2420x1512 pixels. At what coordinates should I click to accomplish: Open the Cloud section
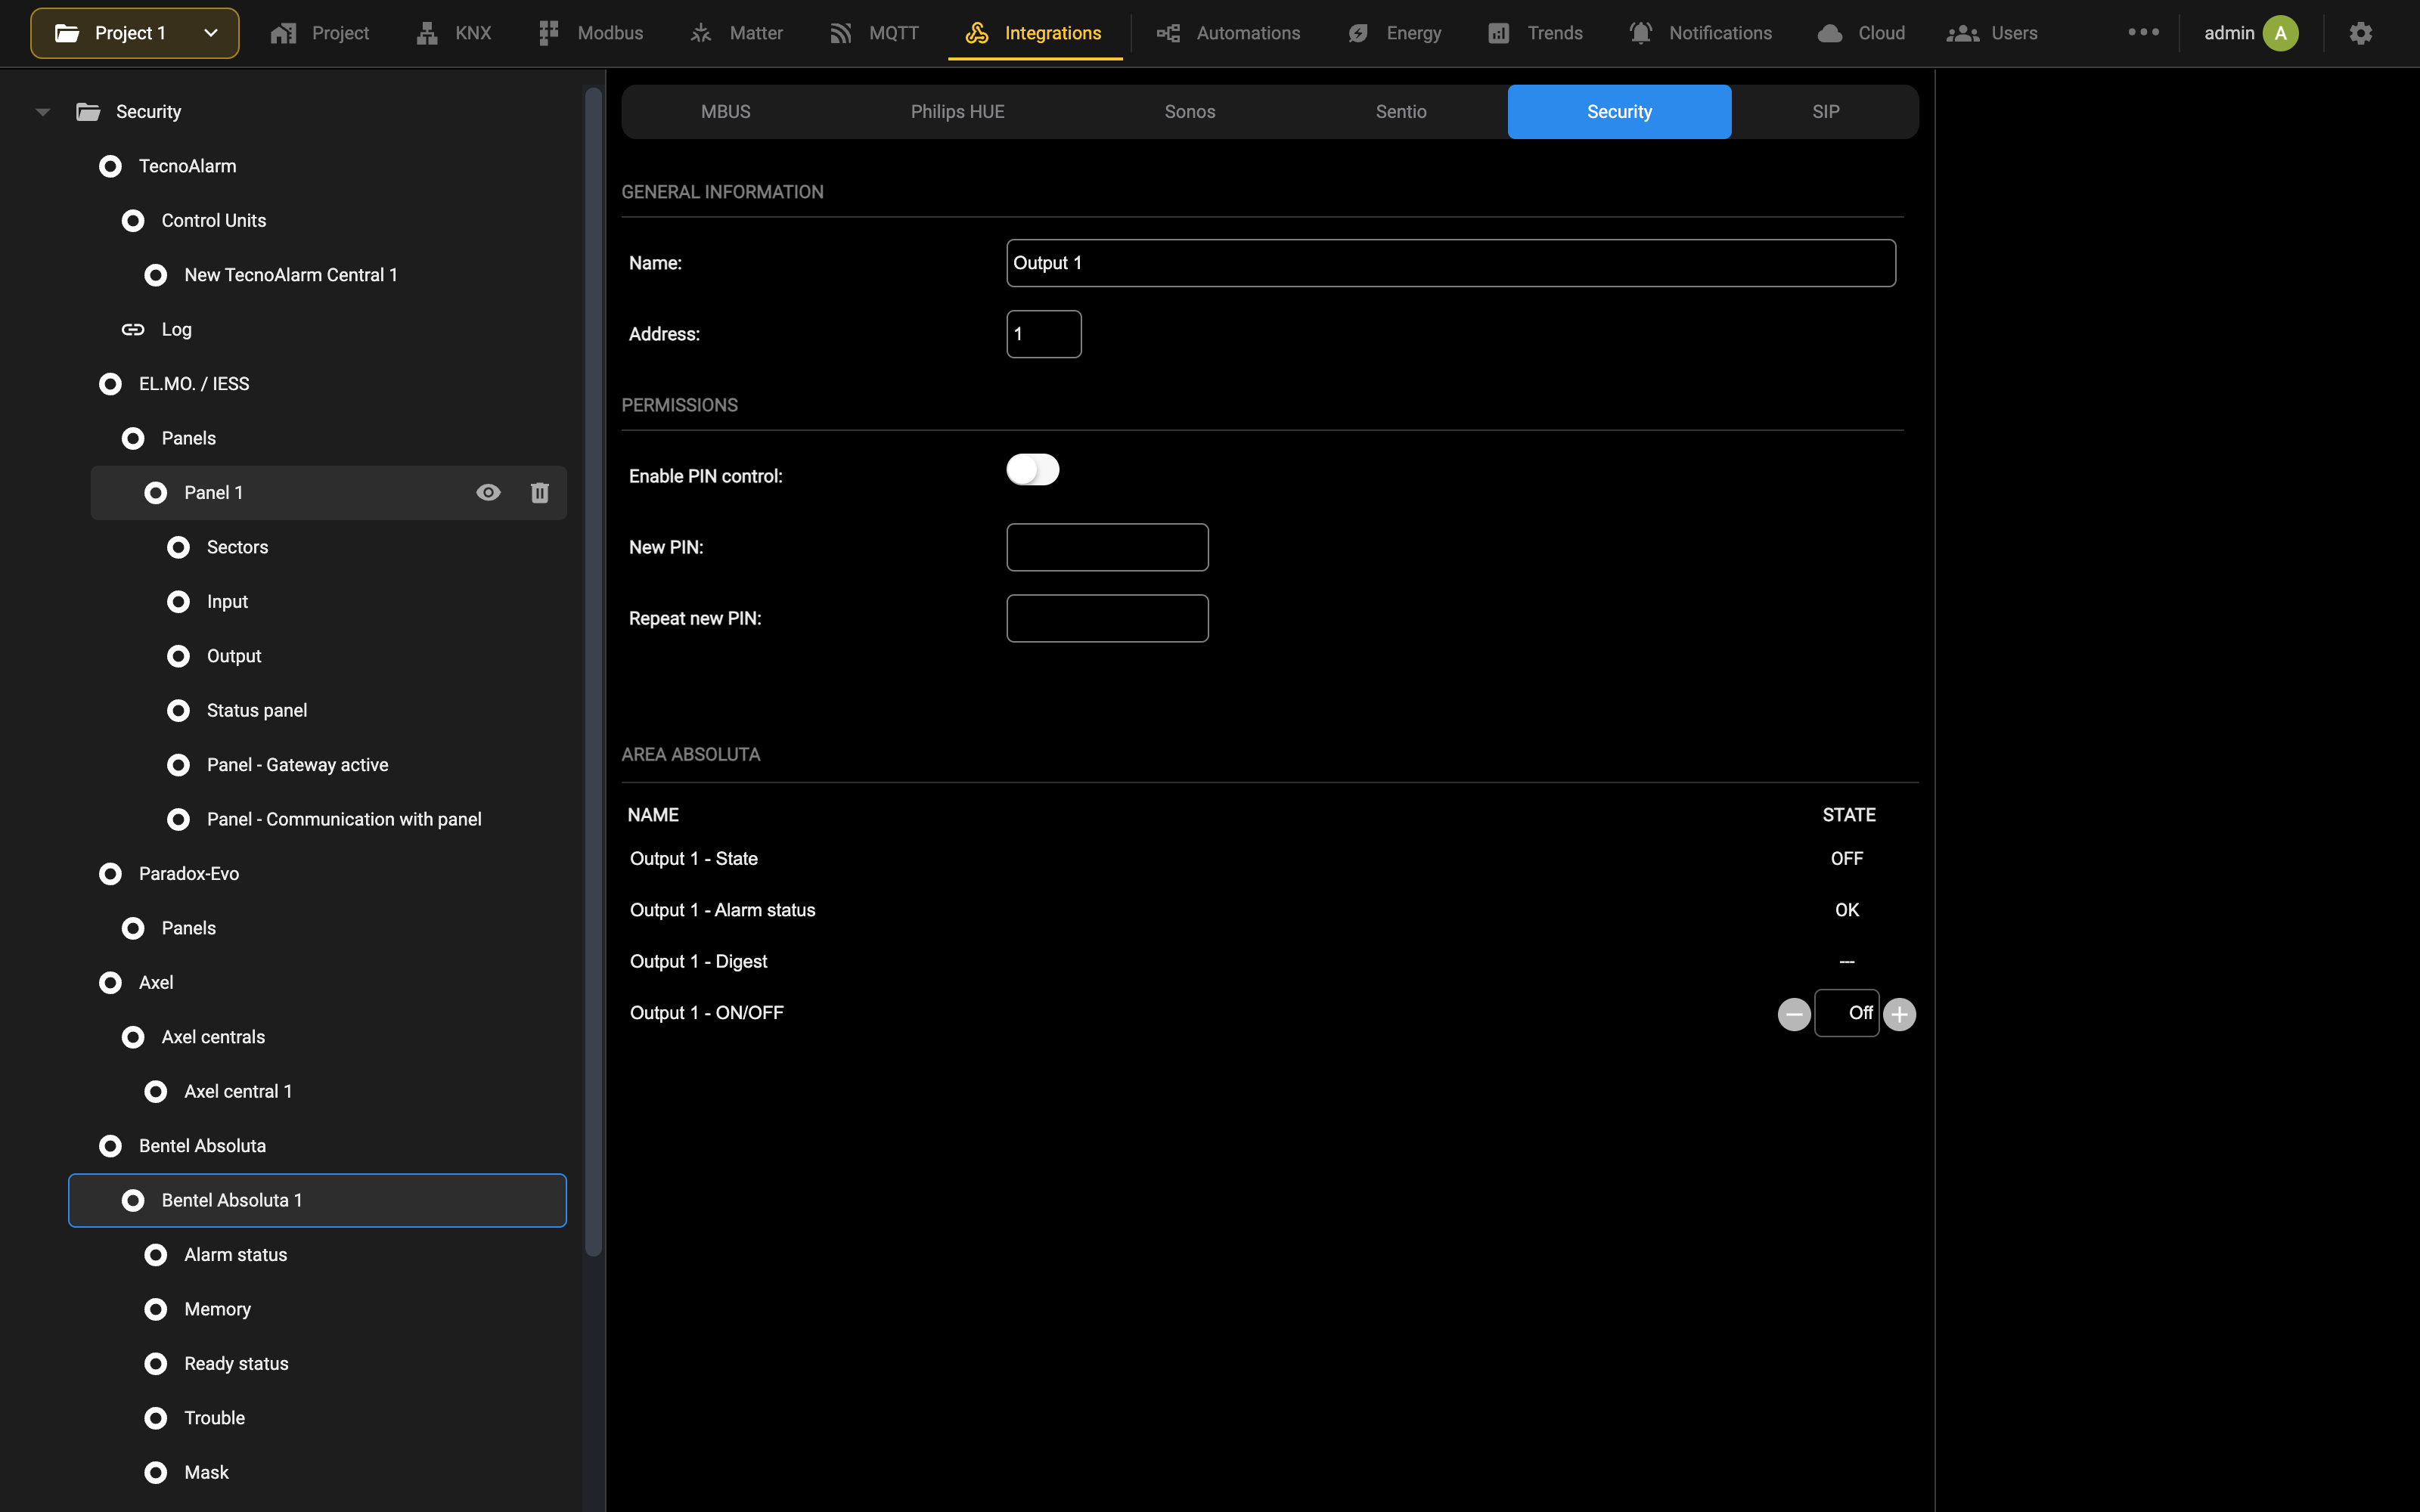1861,33
